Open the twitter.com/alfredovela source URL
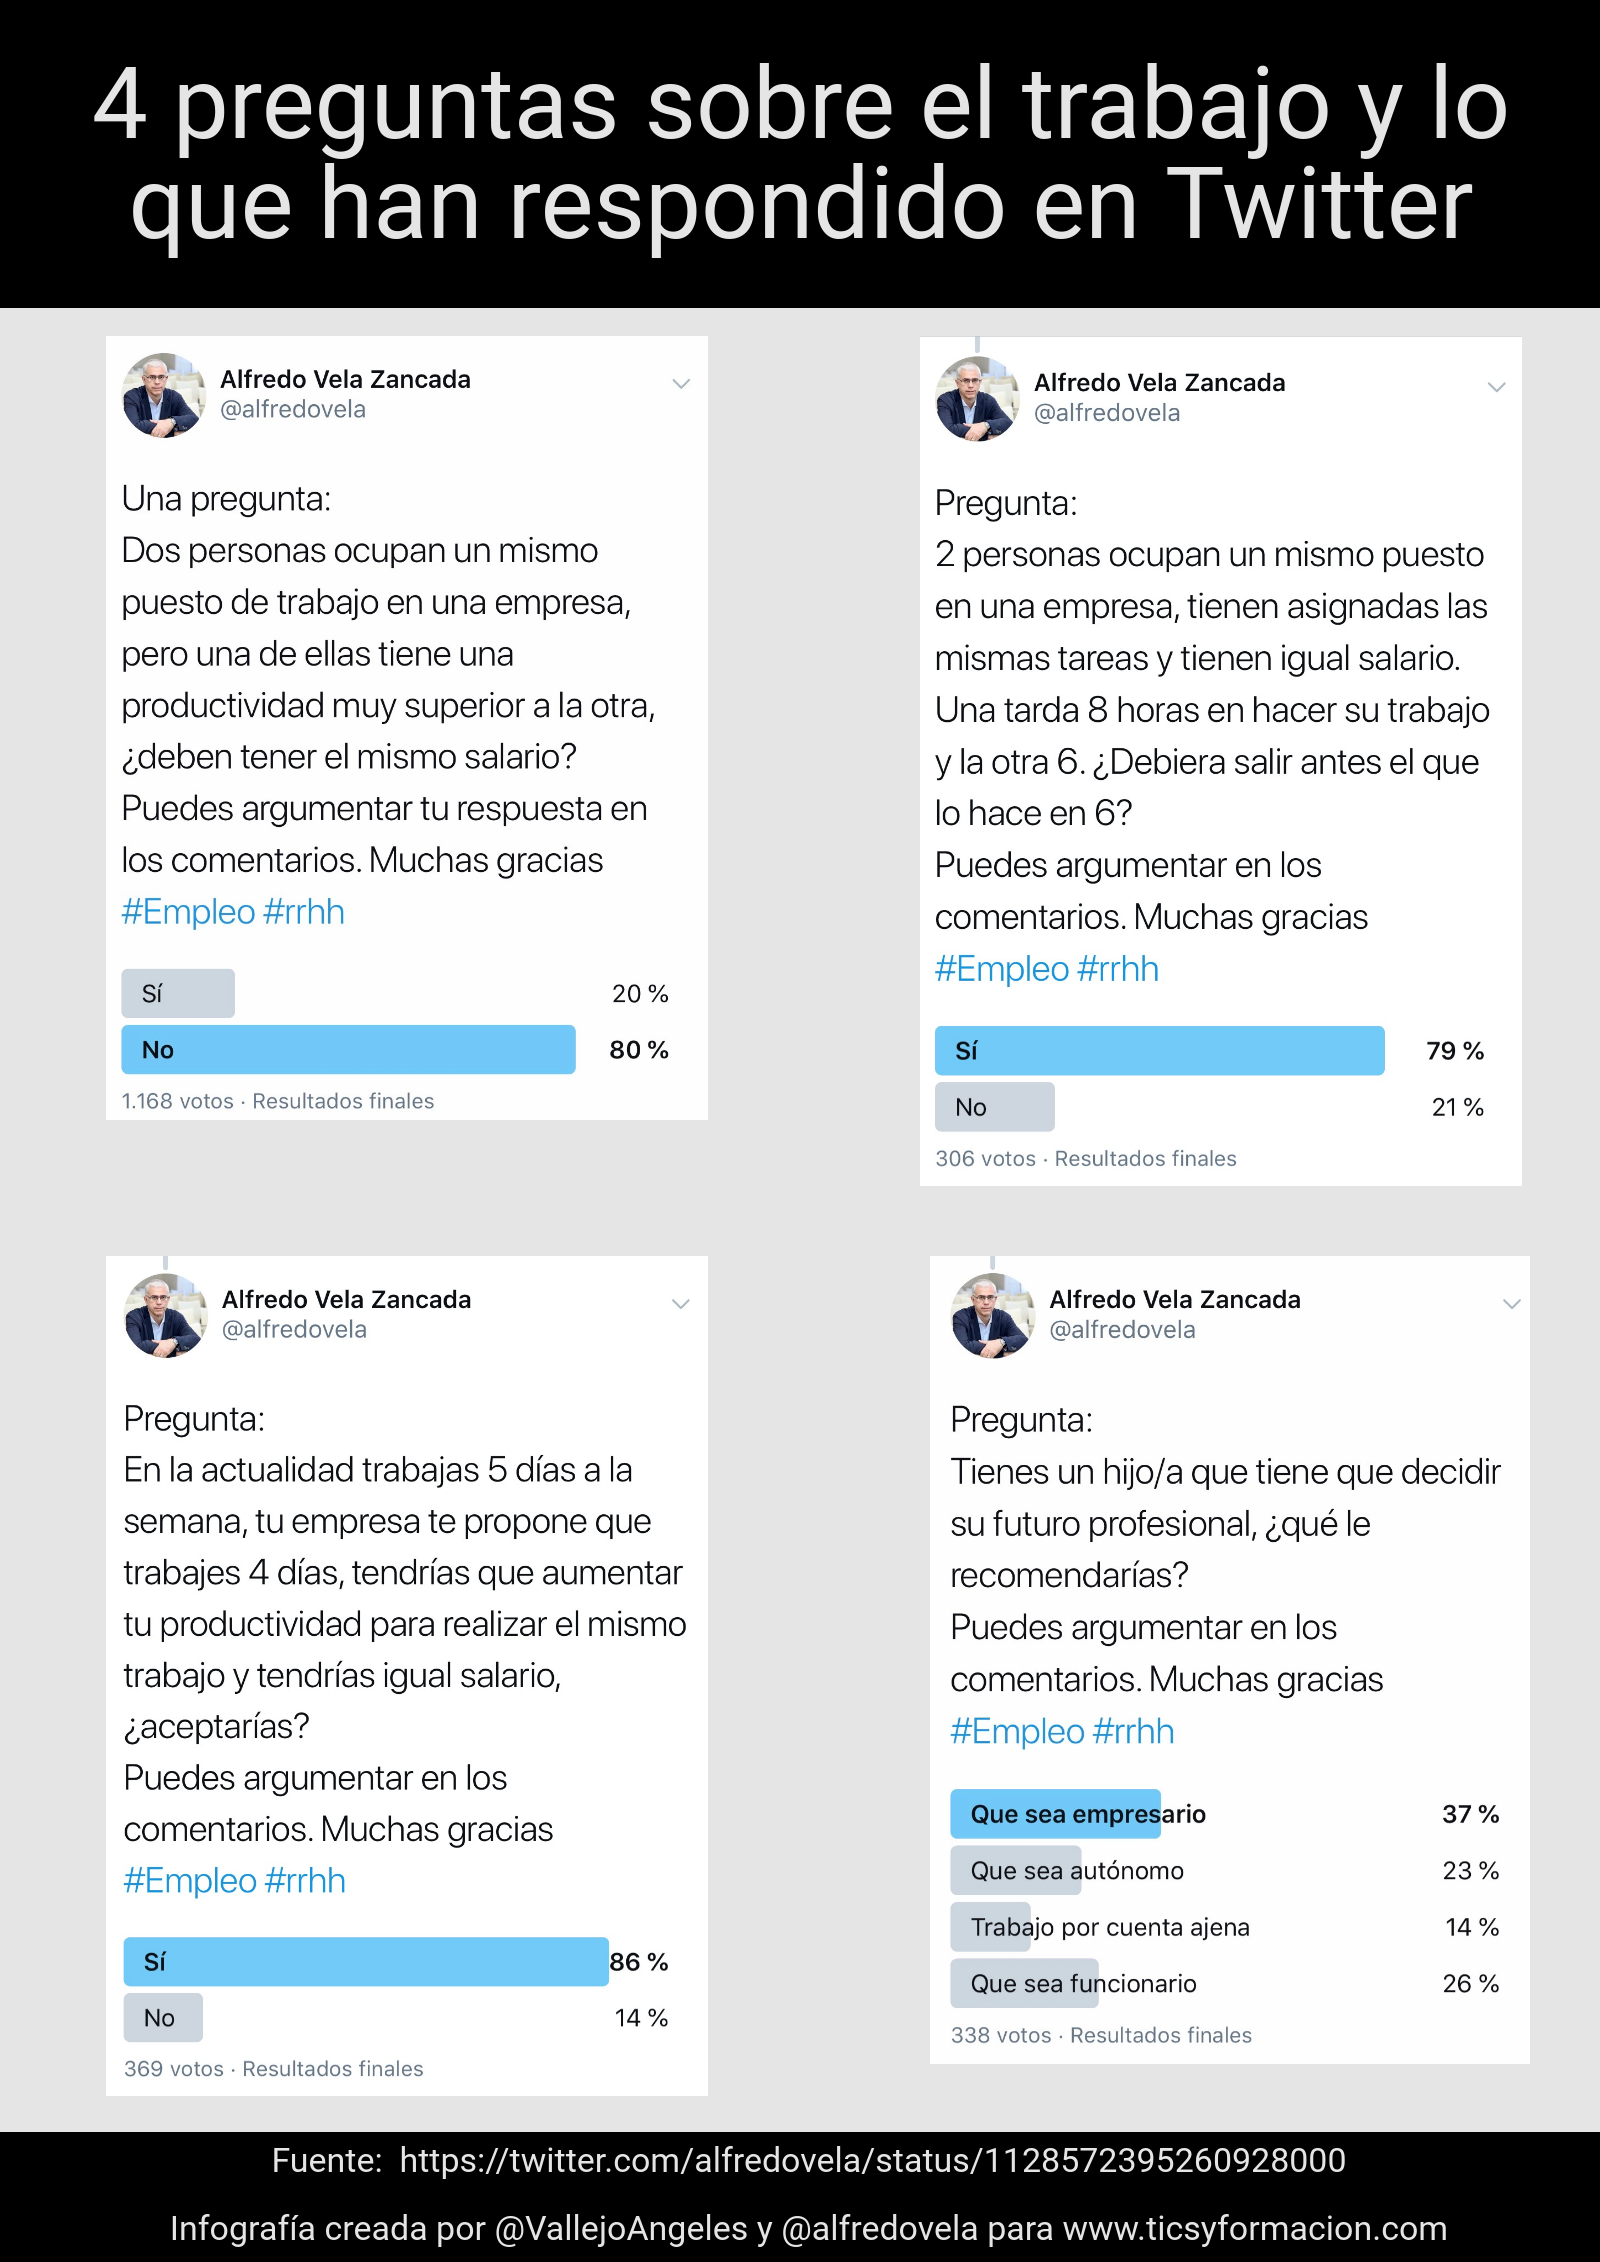The width and height of the screenshot is (1600, 2262). pyautogui.click(x=872, y=2161)
